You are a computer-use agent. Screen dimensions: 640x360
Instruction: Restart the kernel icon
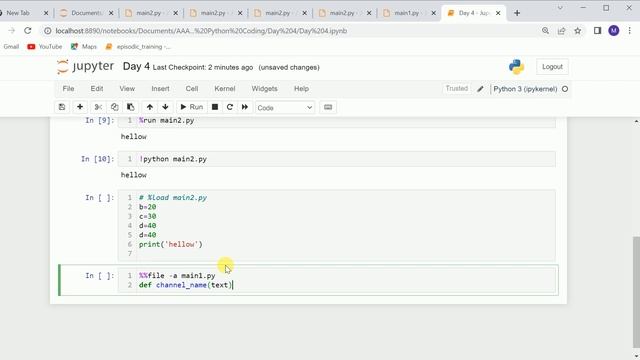pyautogui.click(x=230, y=107)
